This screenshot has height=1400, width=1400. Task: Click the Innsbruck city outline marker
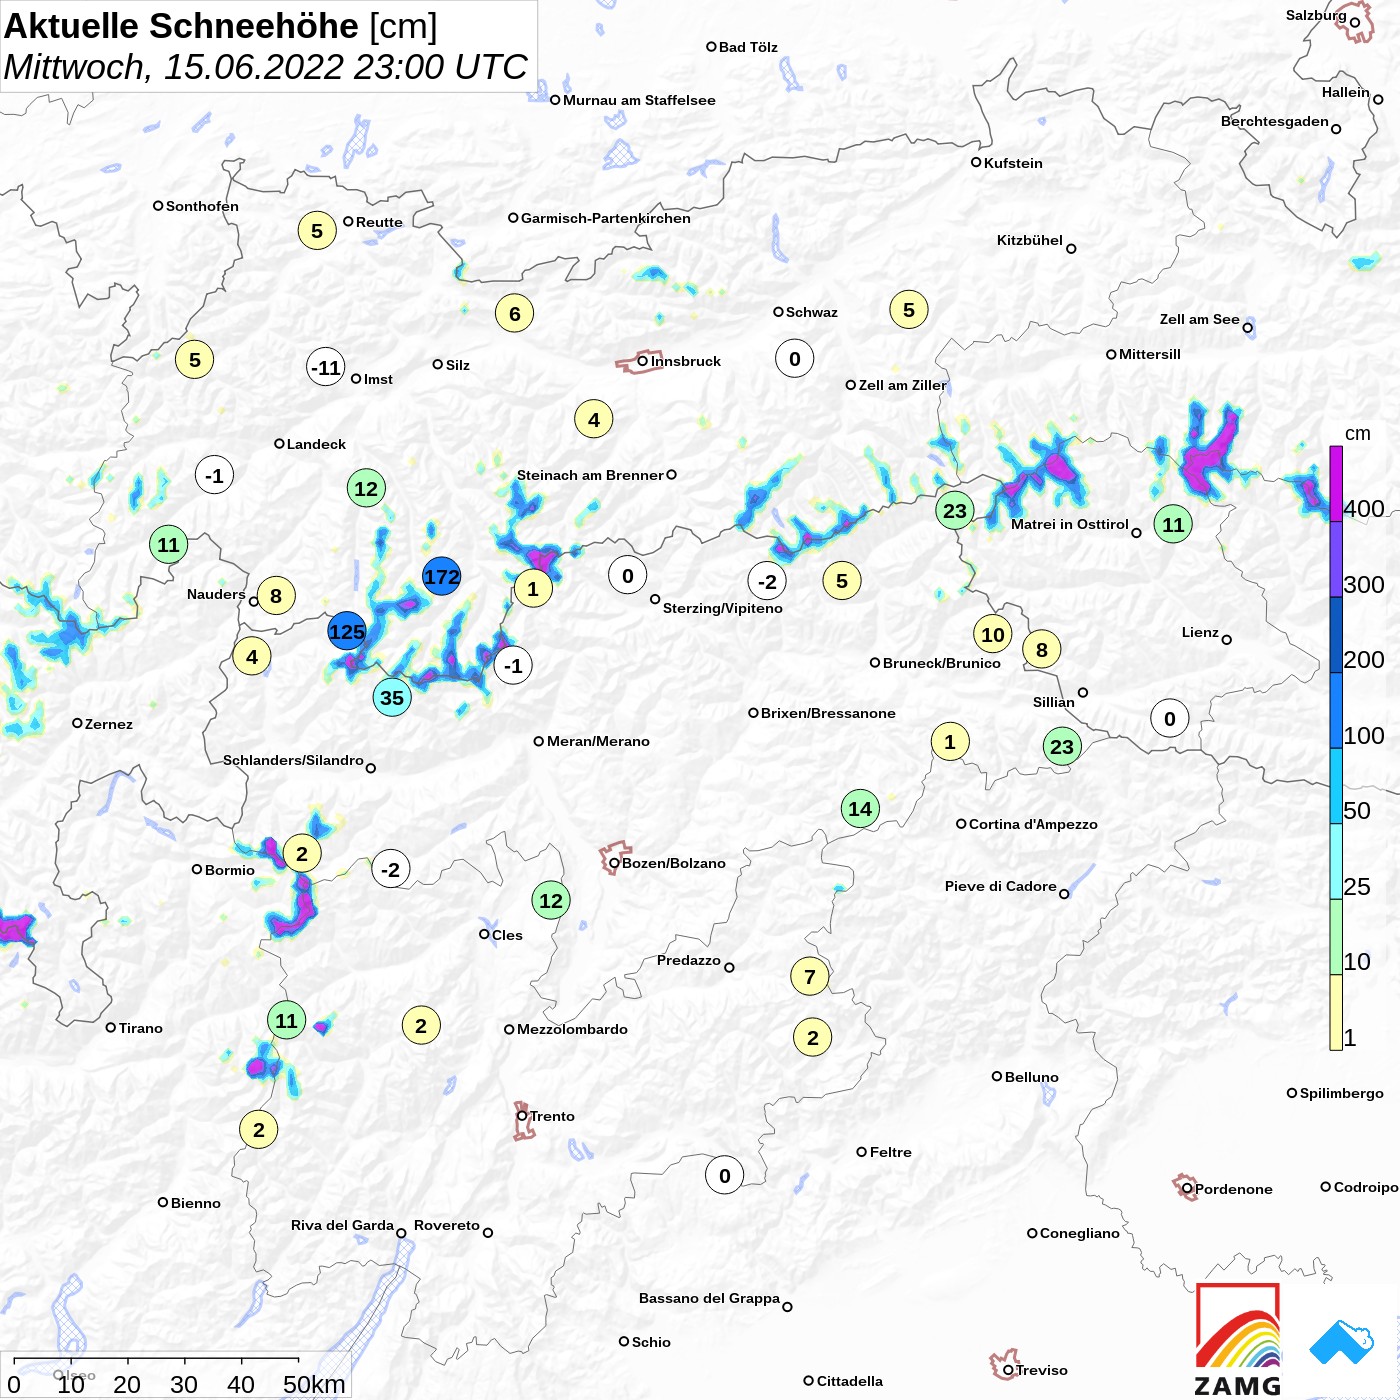pyautogui.click(x=638, y=362)
